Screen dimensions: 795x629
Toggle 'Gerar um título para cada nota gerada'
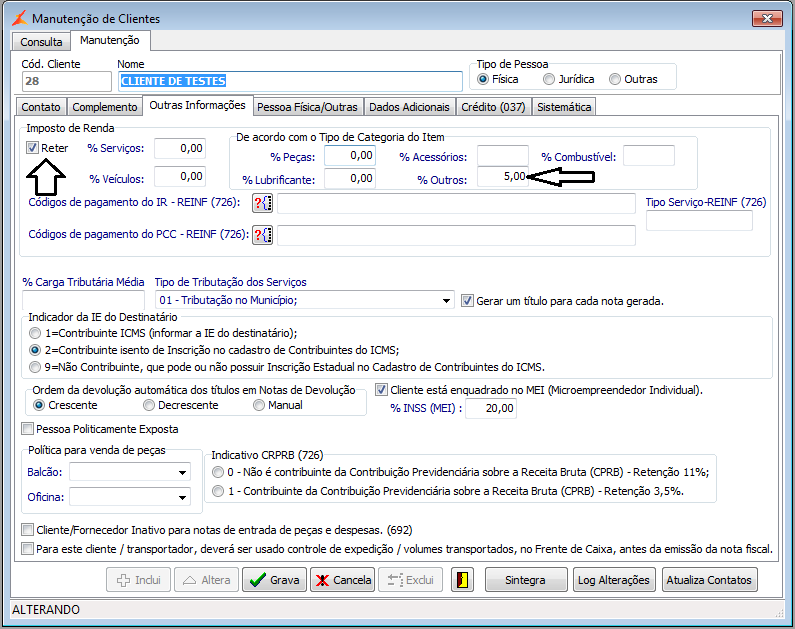pyautogui.click(x=467, y=301)
